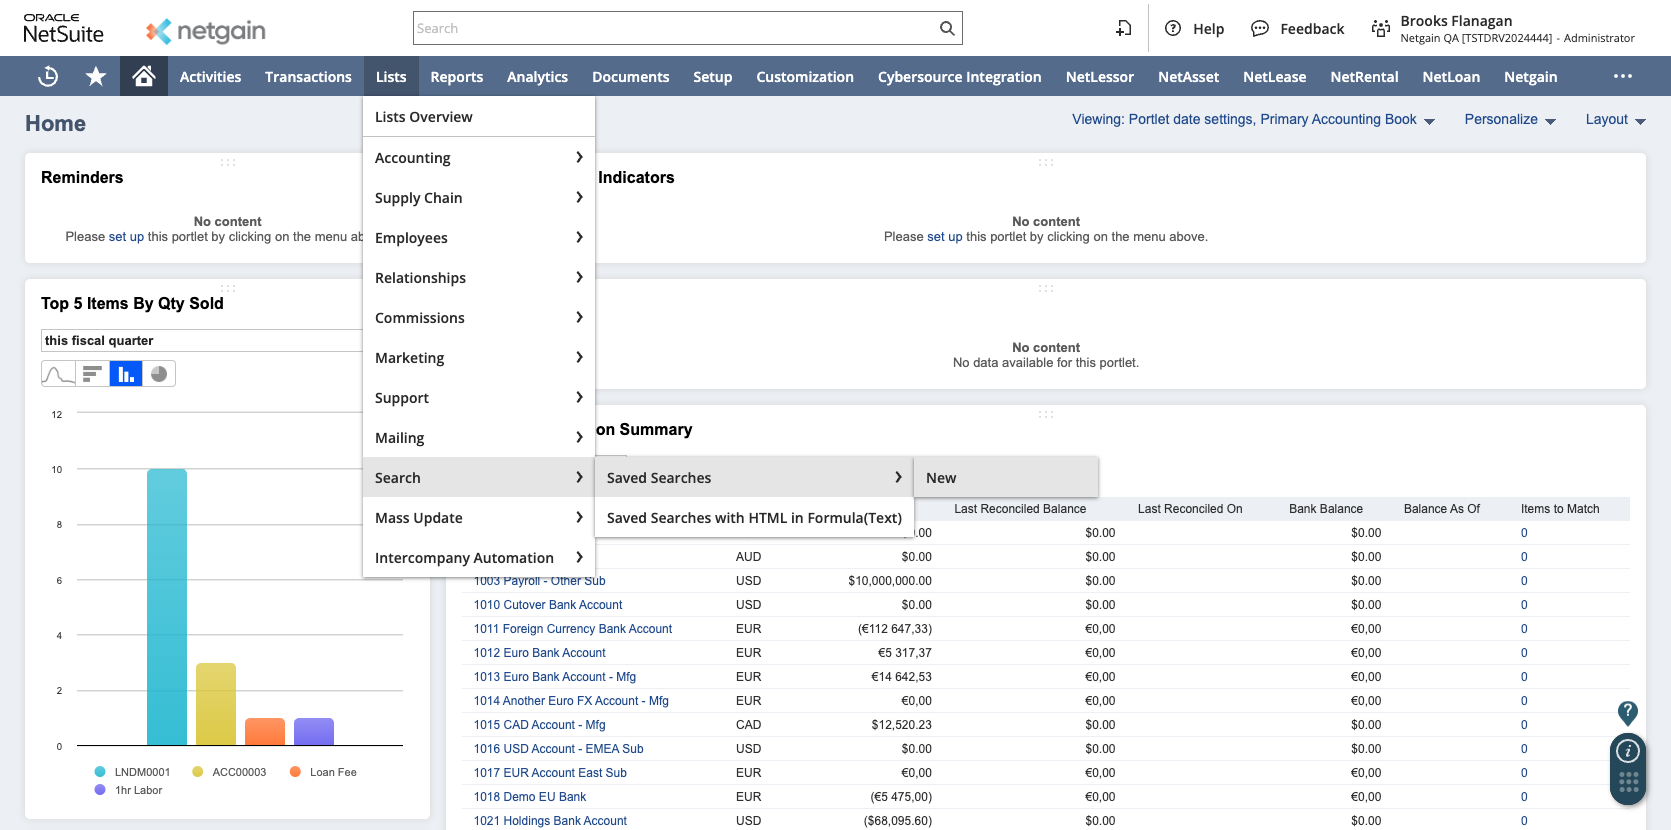This screenshot has height=830, width=1671.
Task: Open the three-dots overflow menu in navbar
Action: click(x=1622, y=77)
